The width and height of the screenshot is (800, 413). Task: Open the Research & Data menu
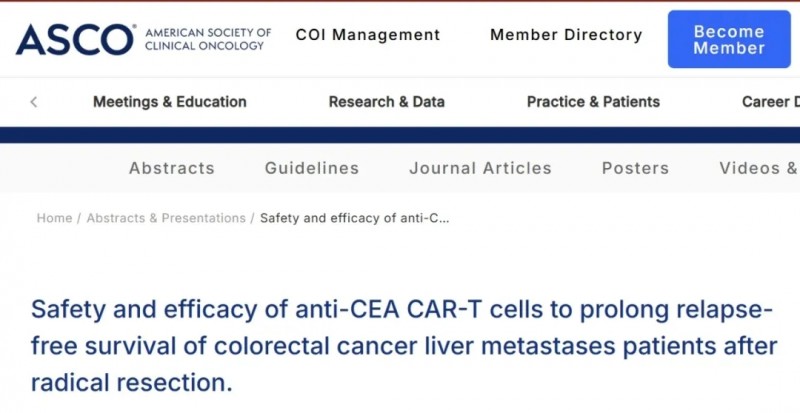[386, 102]
